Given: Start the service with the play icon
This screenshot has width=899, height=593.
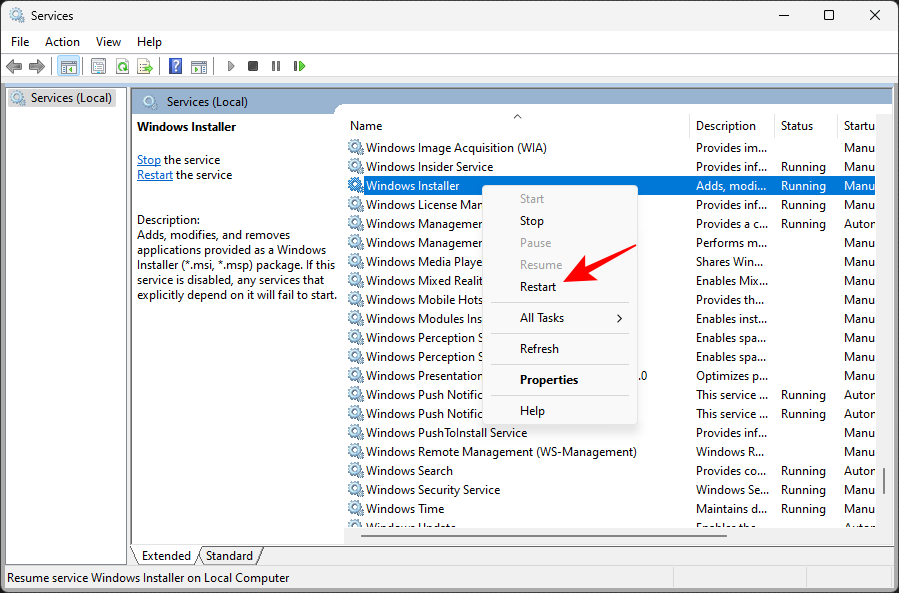Looking at the screenshot, I should click(x=230, y=66).
